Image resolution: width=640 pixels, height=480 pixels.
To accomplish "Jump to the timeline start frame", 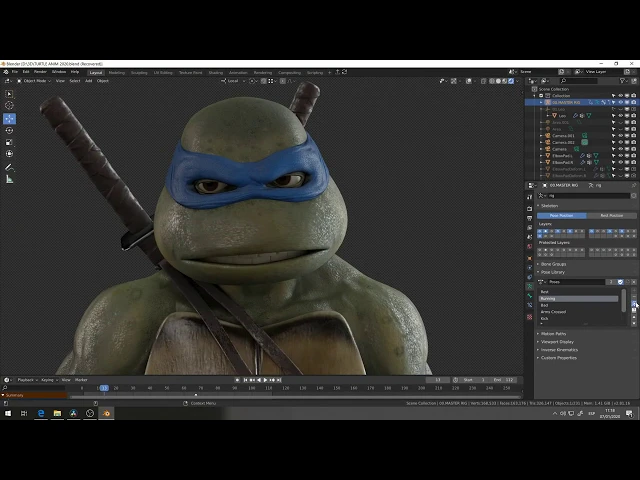I will point(245,380).
